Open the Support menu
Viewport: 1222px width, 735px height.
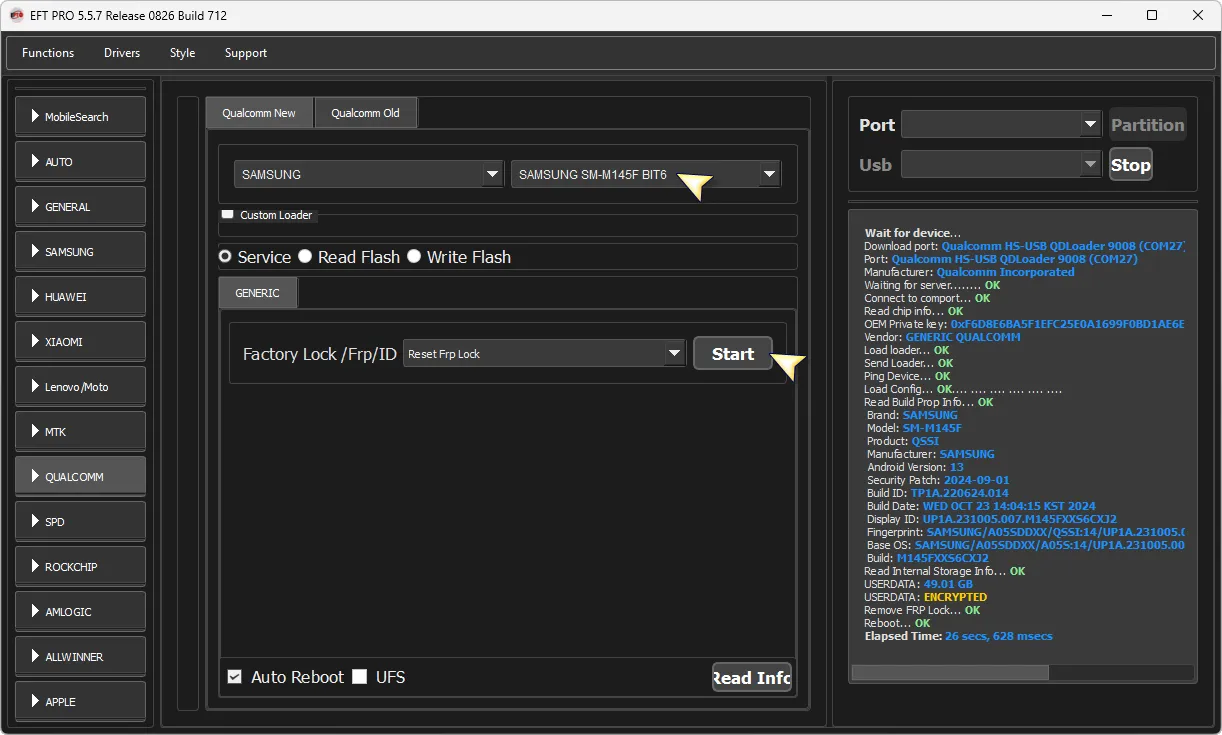pos(246,53)
